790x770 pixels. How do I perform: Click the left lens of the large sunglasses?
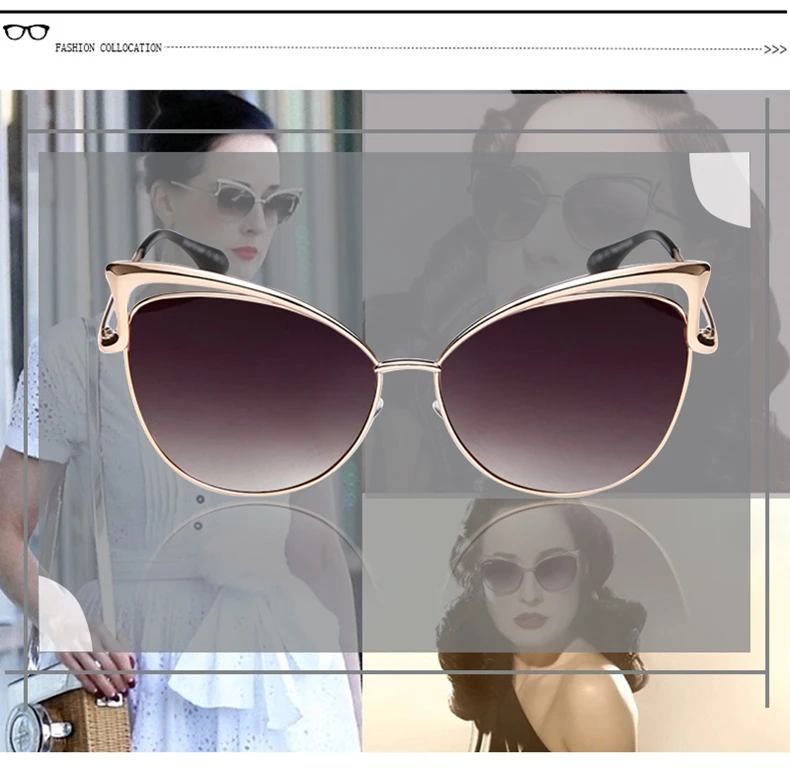coord(252,393)
